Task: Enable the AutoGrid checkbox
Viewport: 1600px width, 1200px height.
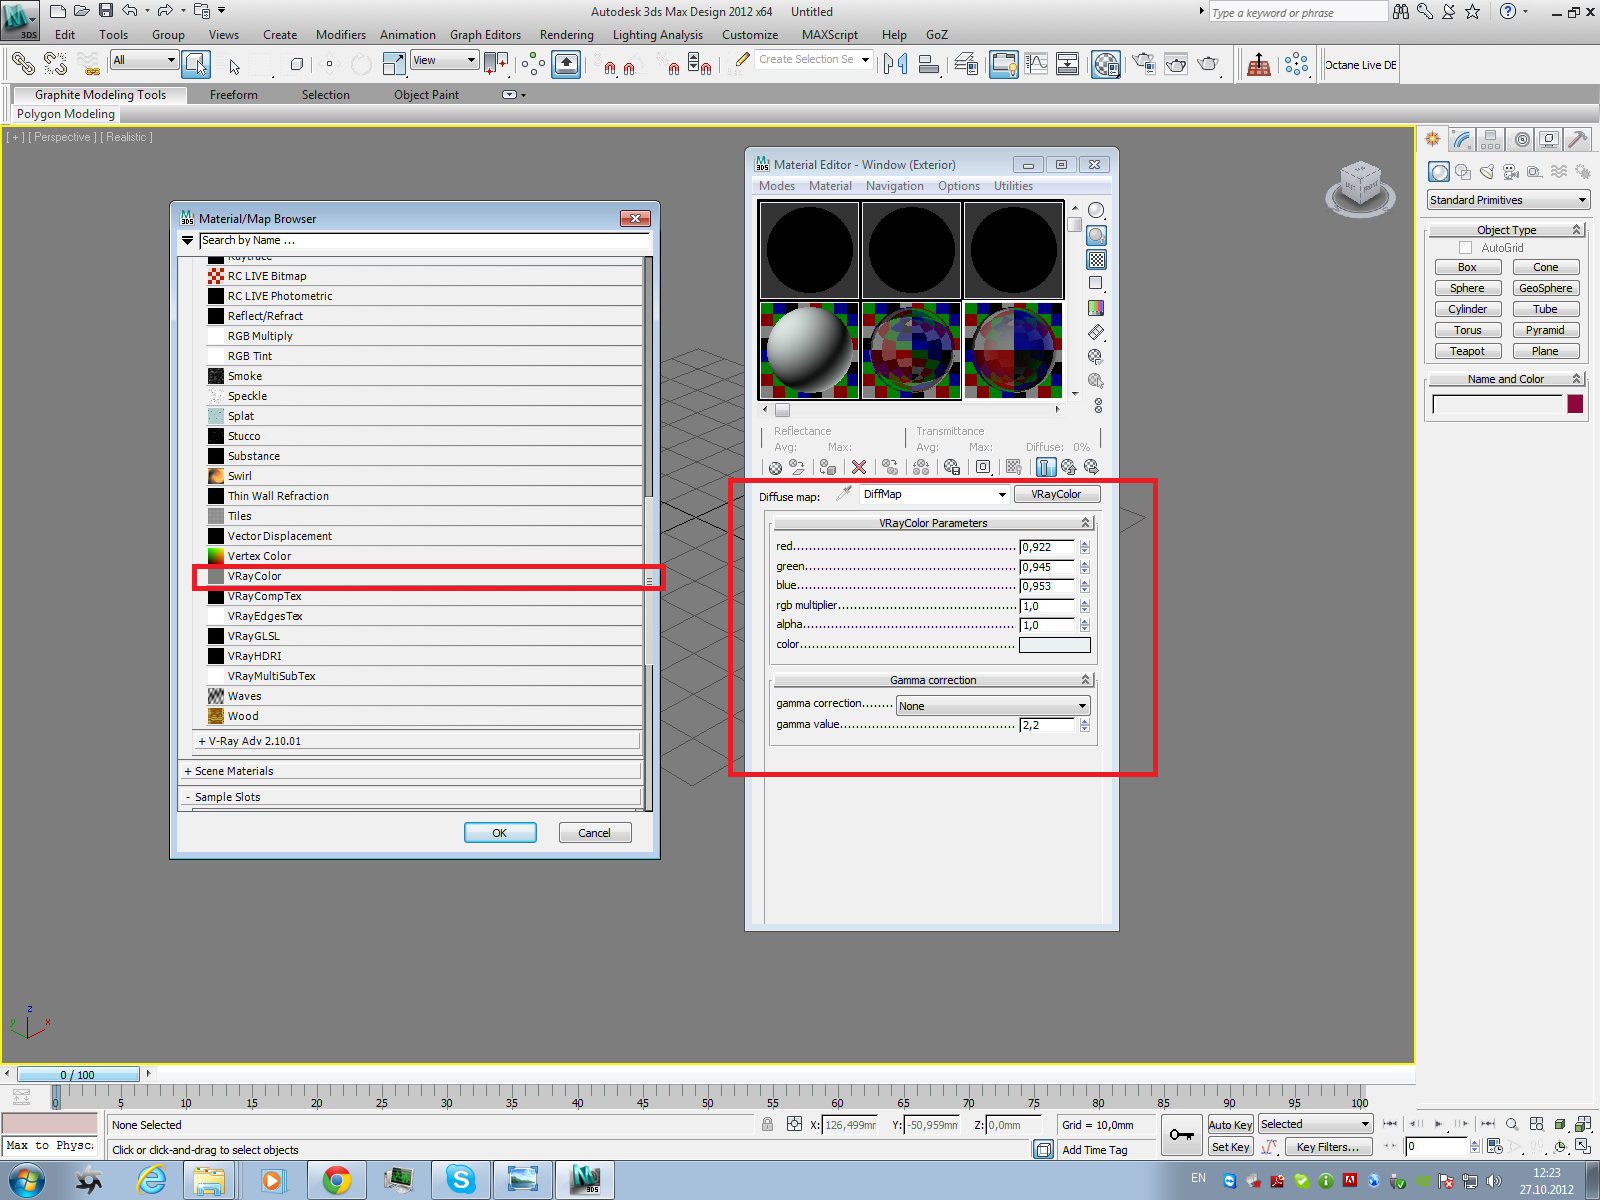Action: (x=1466, y=248)
